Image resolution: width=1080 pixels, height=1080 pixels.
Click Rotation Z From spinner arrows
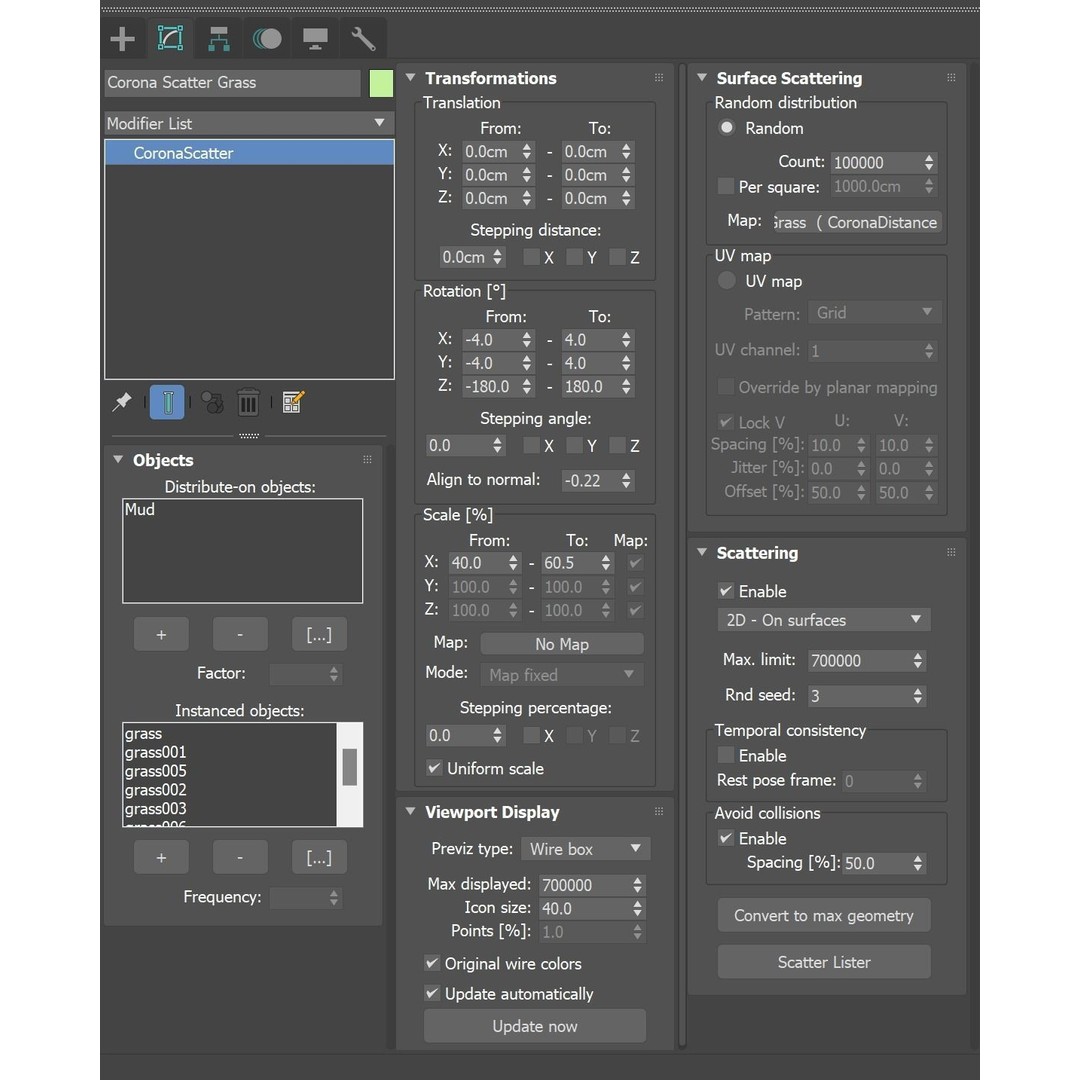[526, 386]
